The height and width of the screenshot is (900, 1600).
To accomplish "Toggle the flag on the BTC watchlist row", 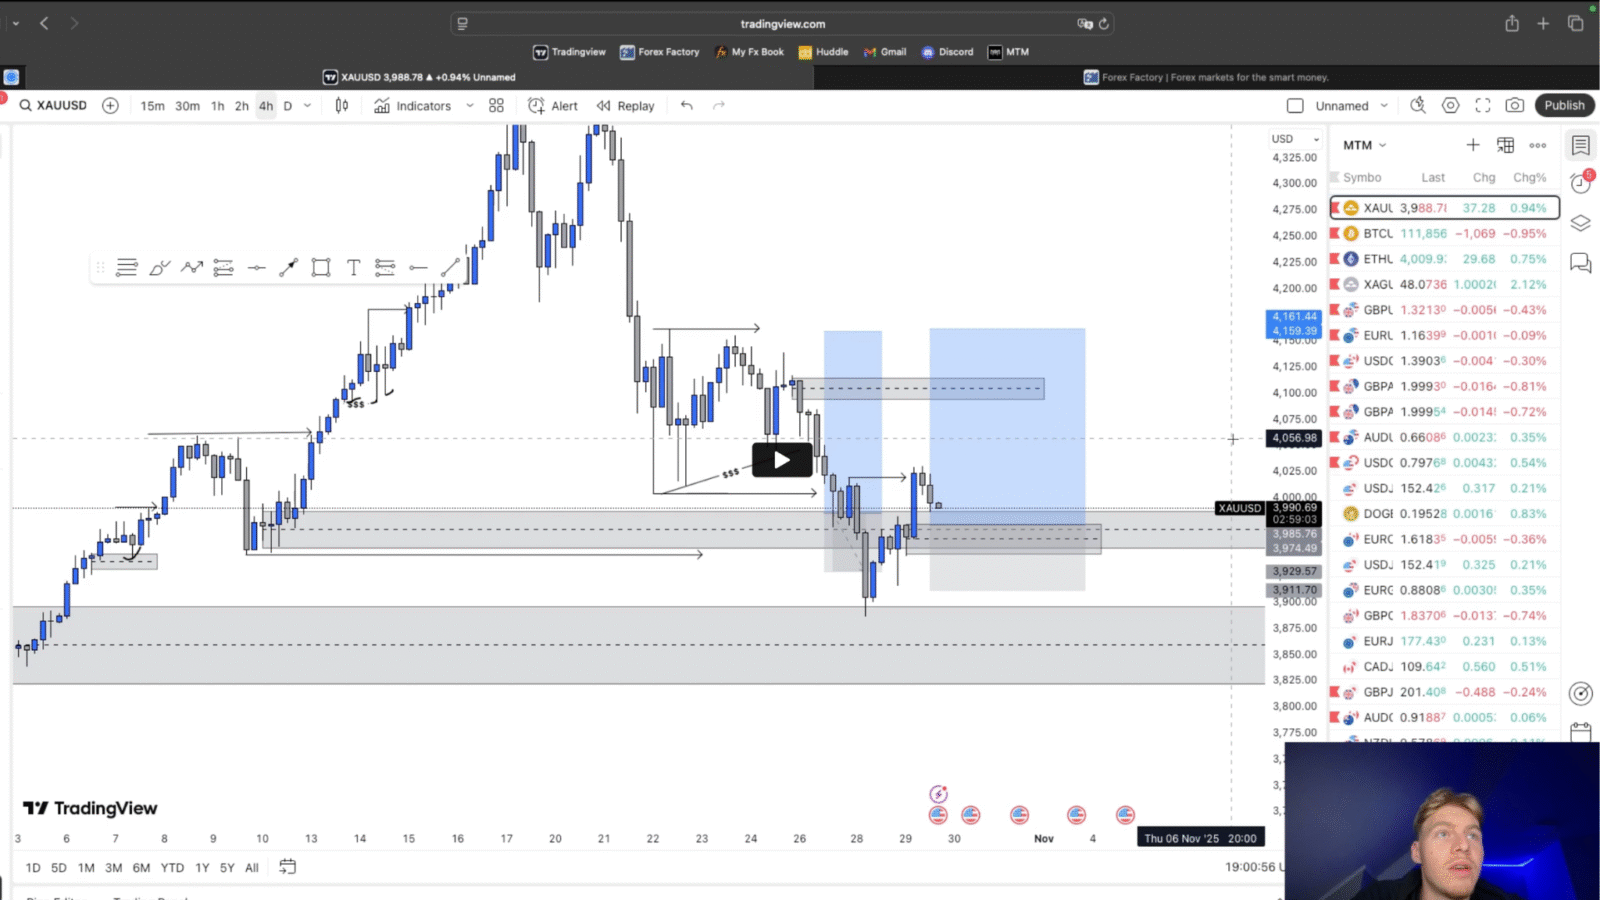I will point(1334,234).
